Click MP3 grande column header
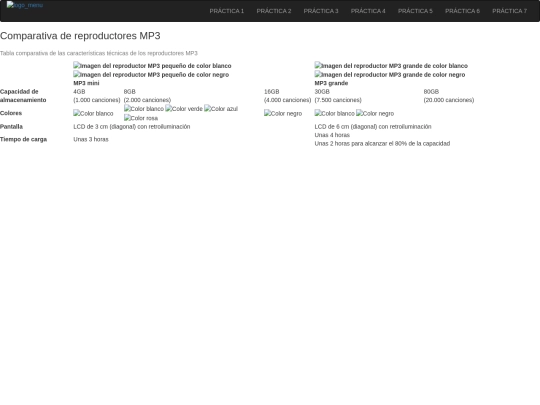540x405 pixels. coord(331,83)
